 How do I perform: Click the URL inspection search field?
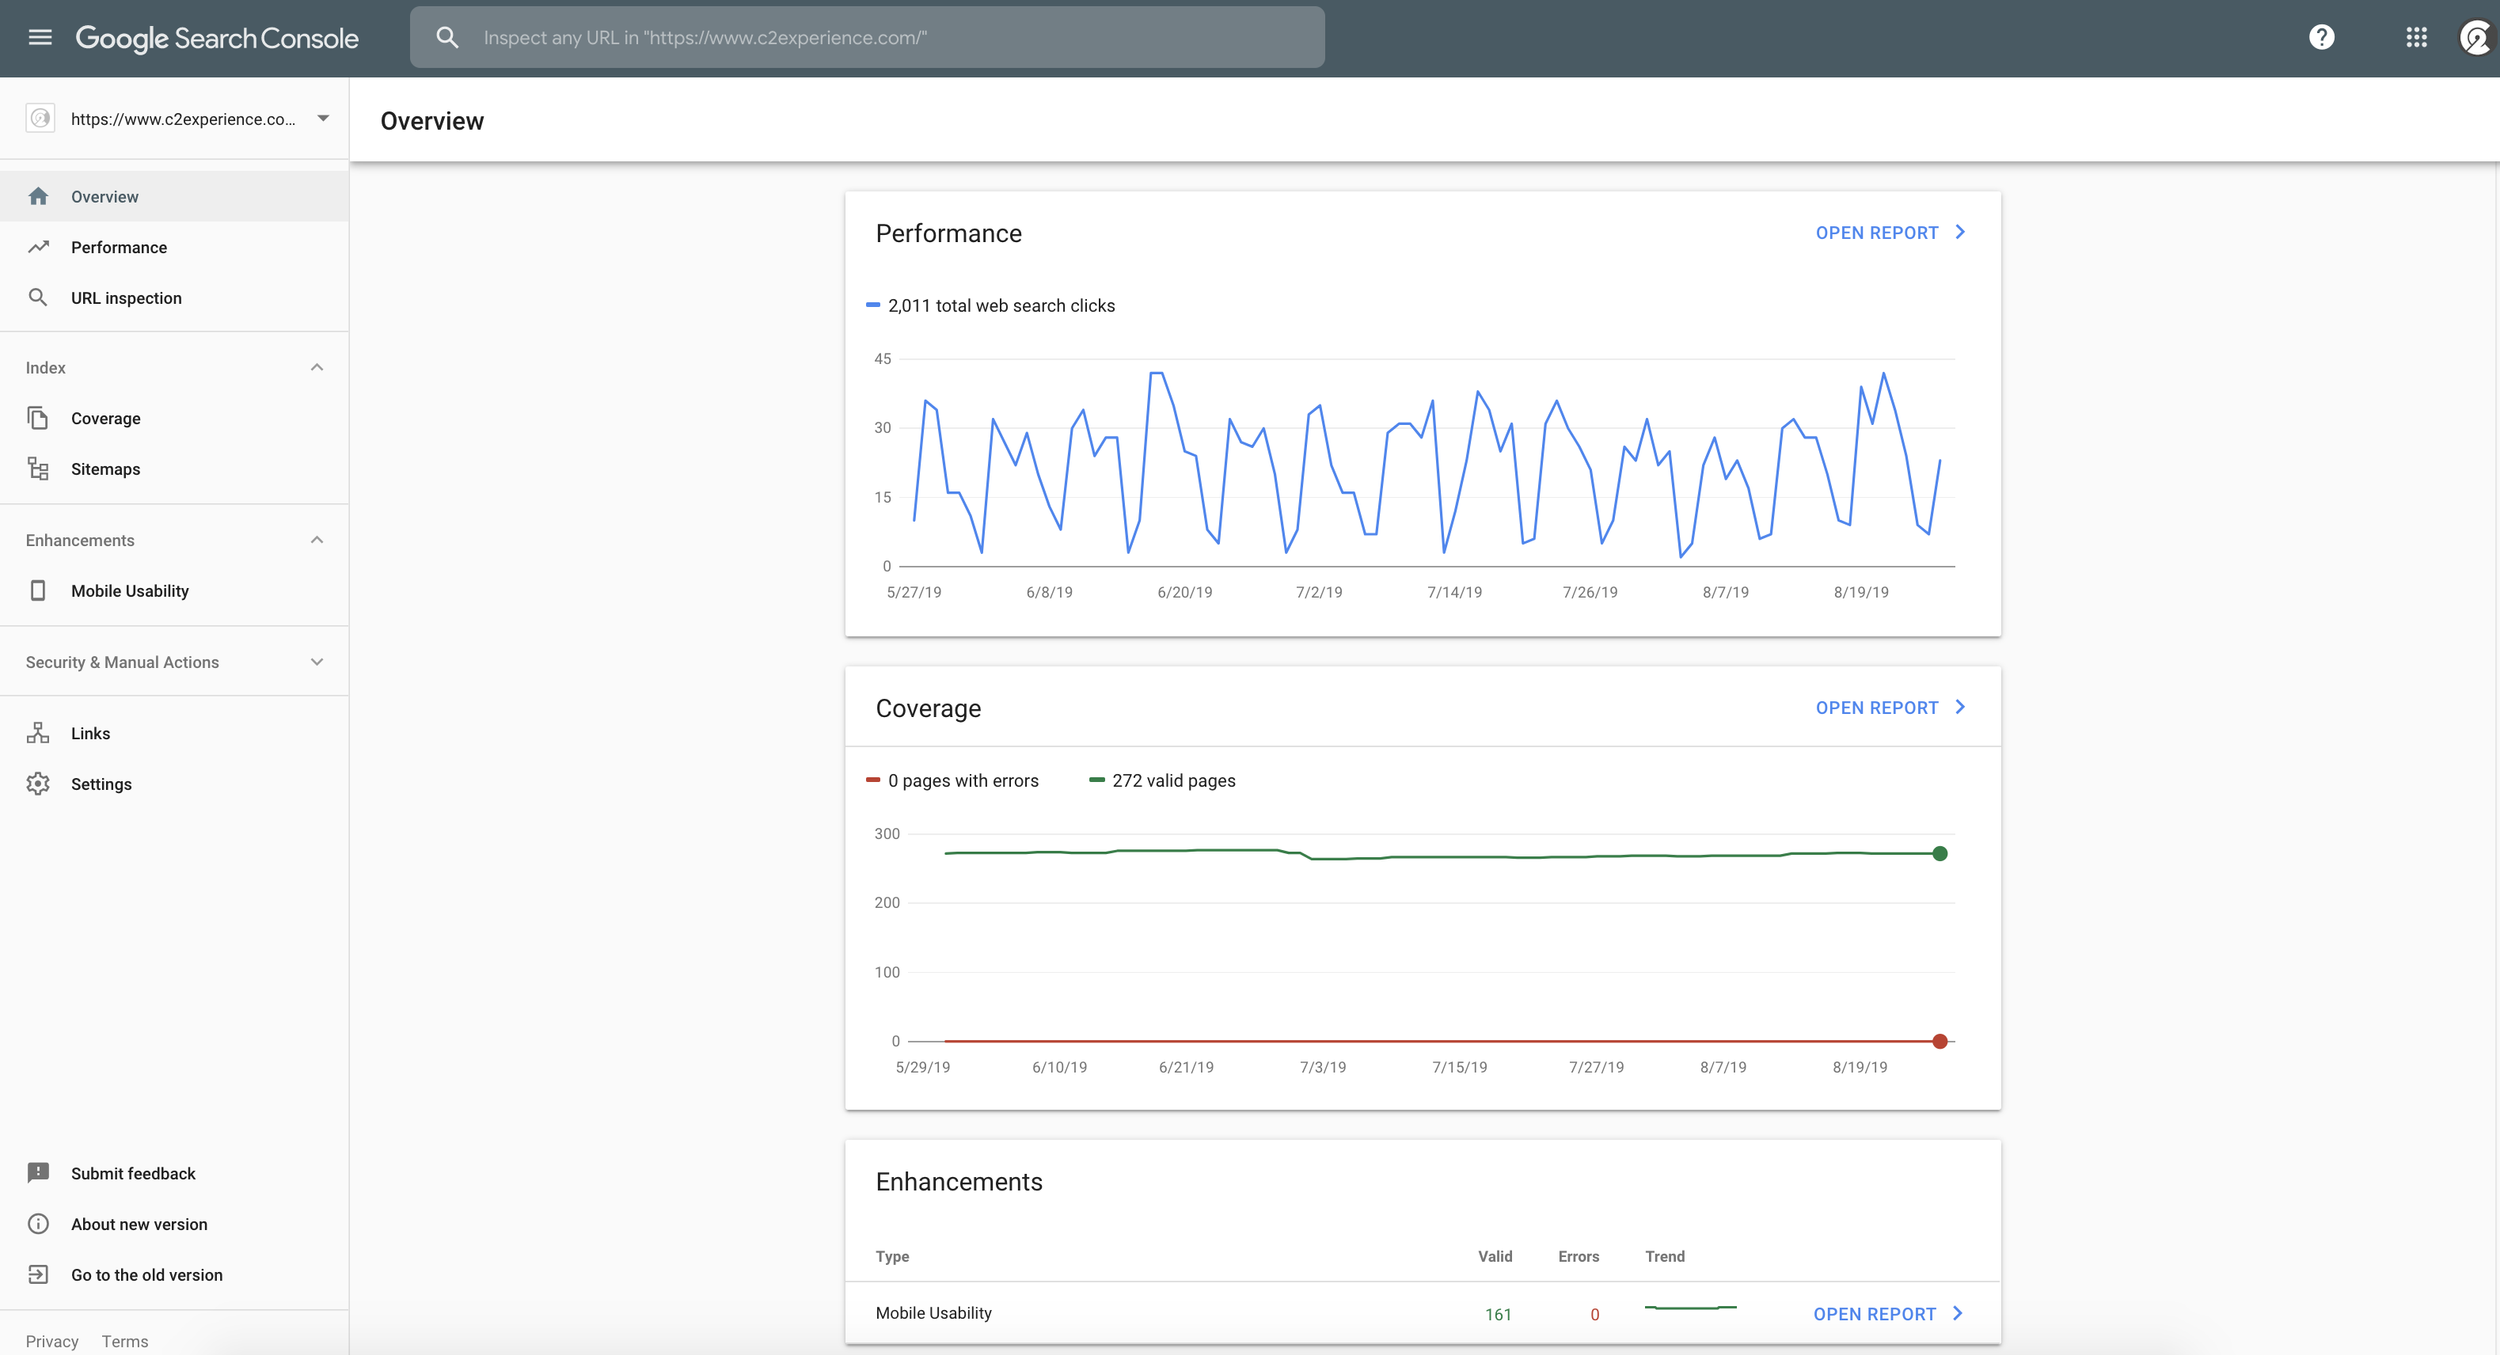coord(867,38)
